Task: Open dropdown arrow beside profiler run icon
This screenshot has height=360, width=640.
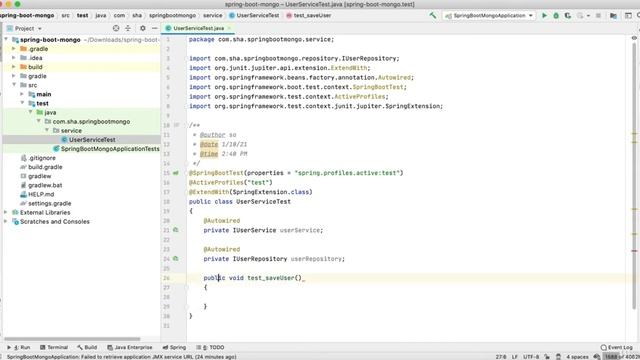Action: coord(588,16)
